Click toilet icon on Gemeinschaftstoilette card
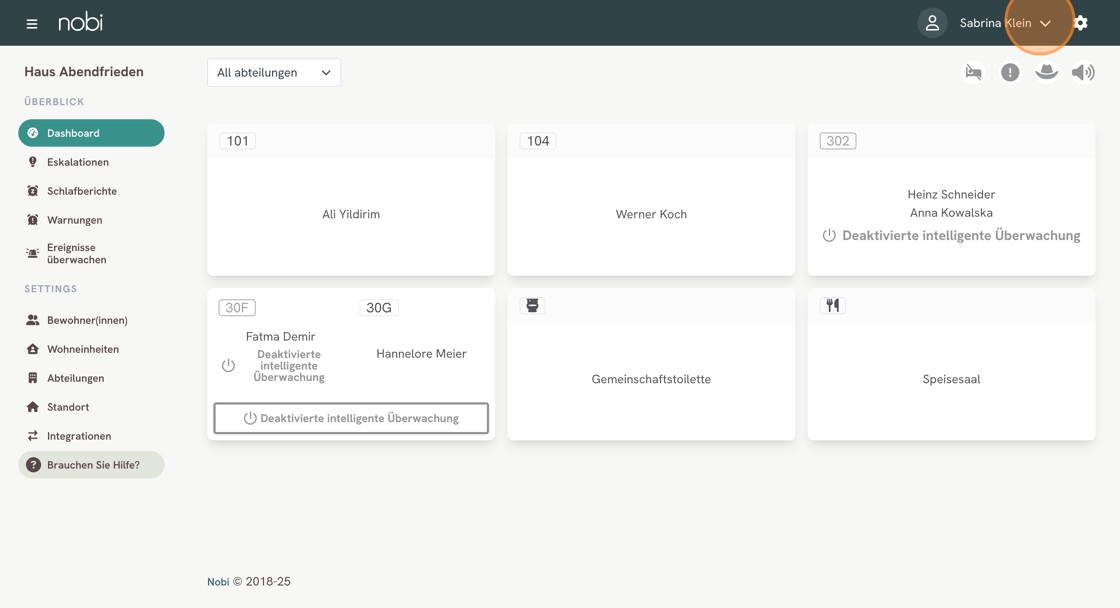This screenshot has height=608, width=1120. coord(532,306)
